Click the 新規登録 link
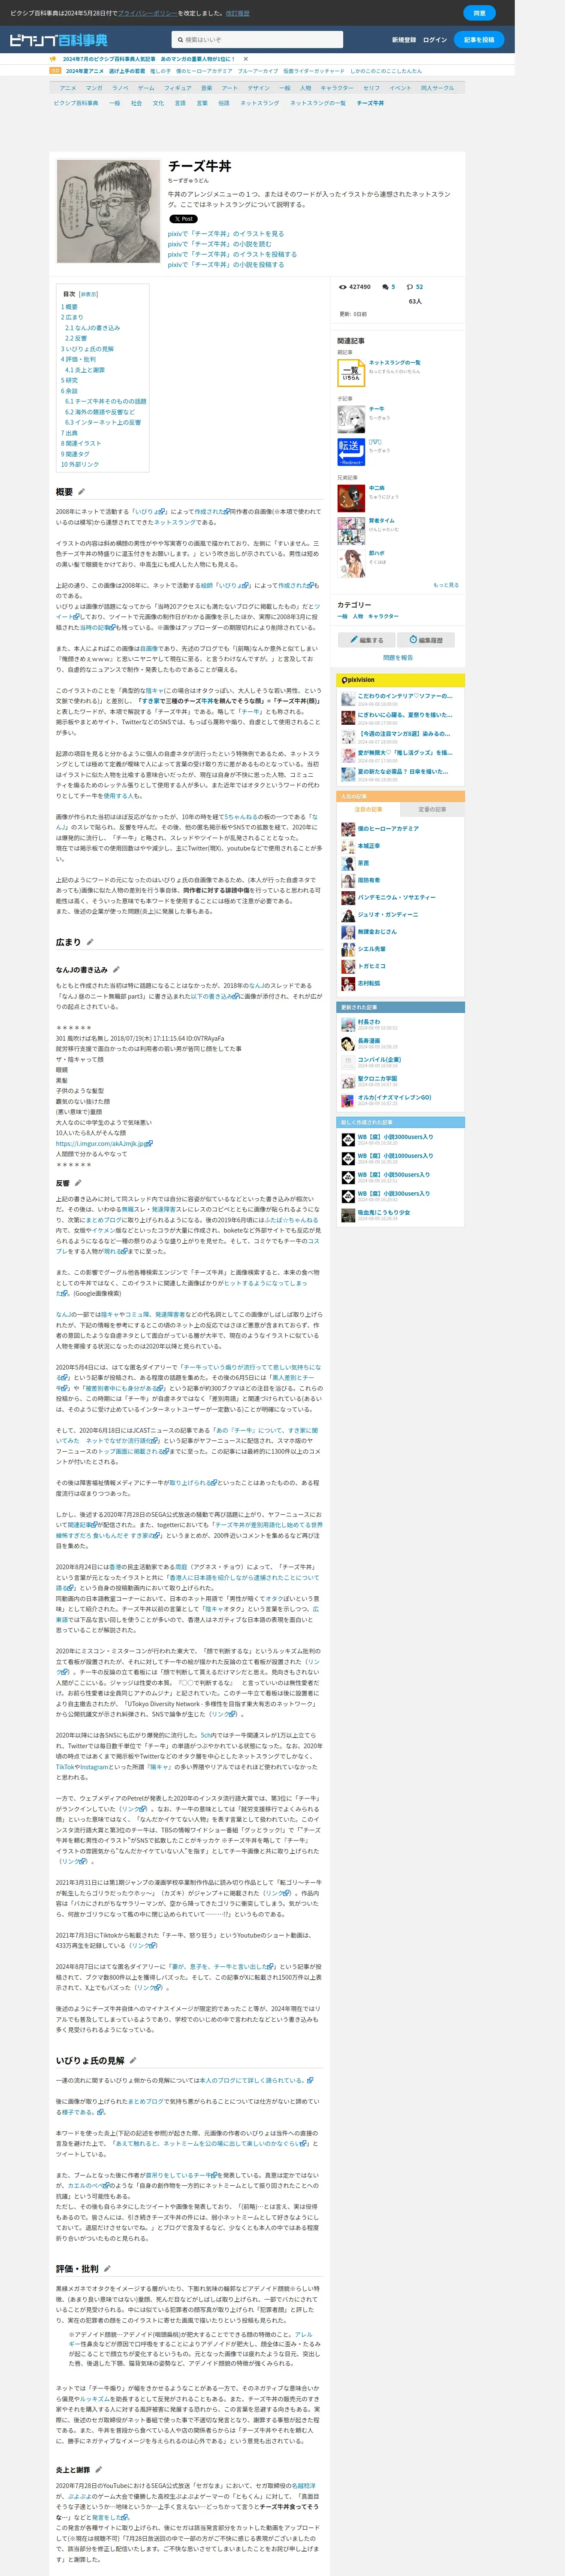 point(404,40)
